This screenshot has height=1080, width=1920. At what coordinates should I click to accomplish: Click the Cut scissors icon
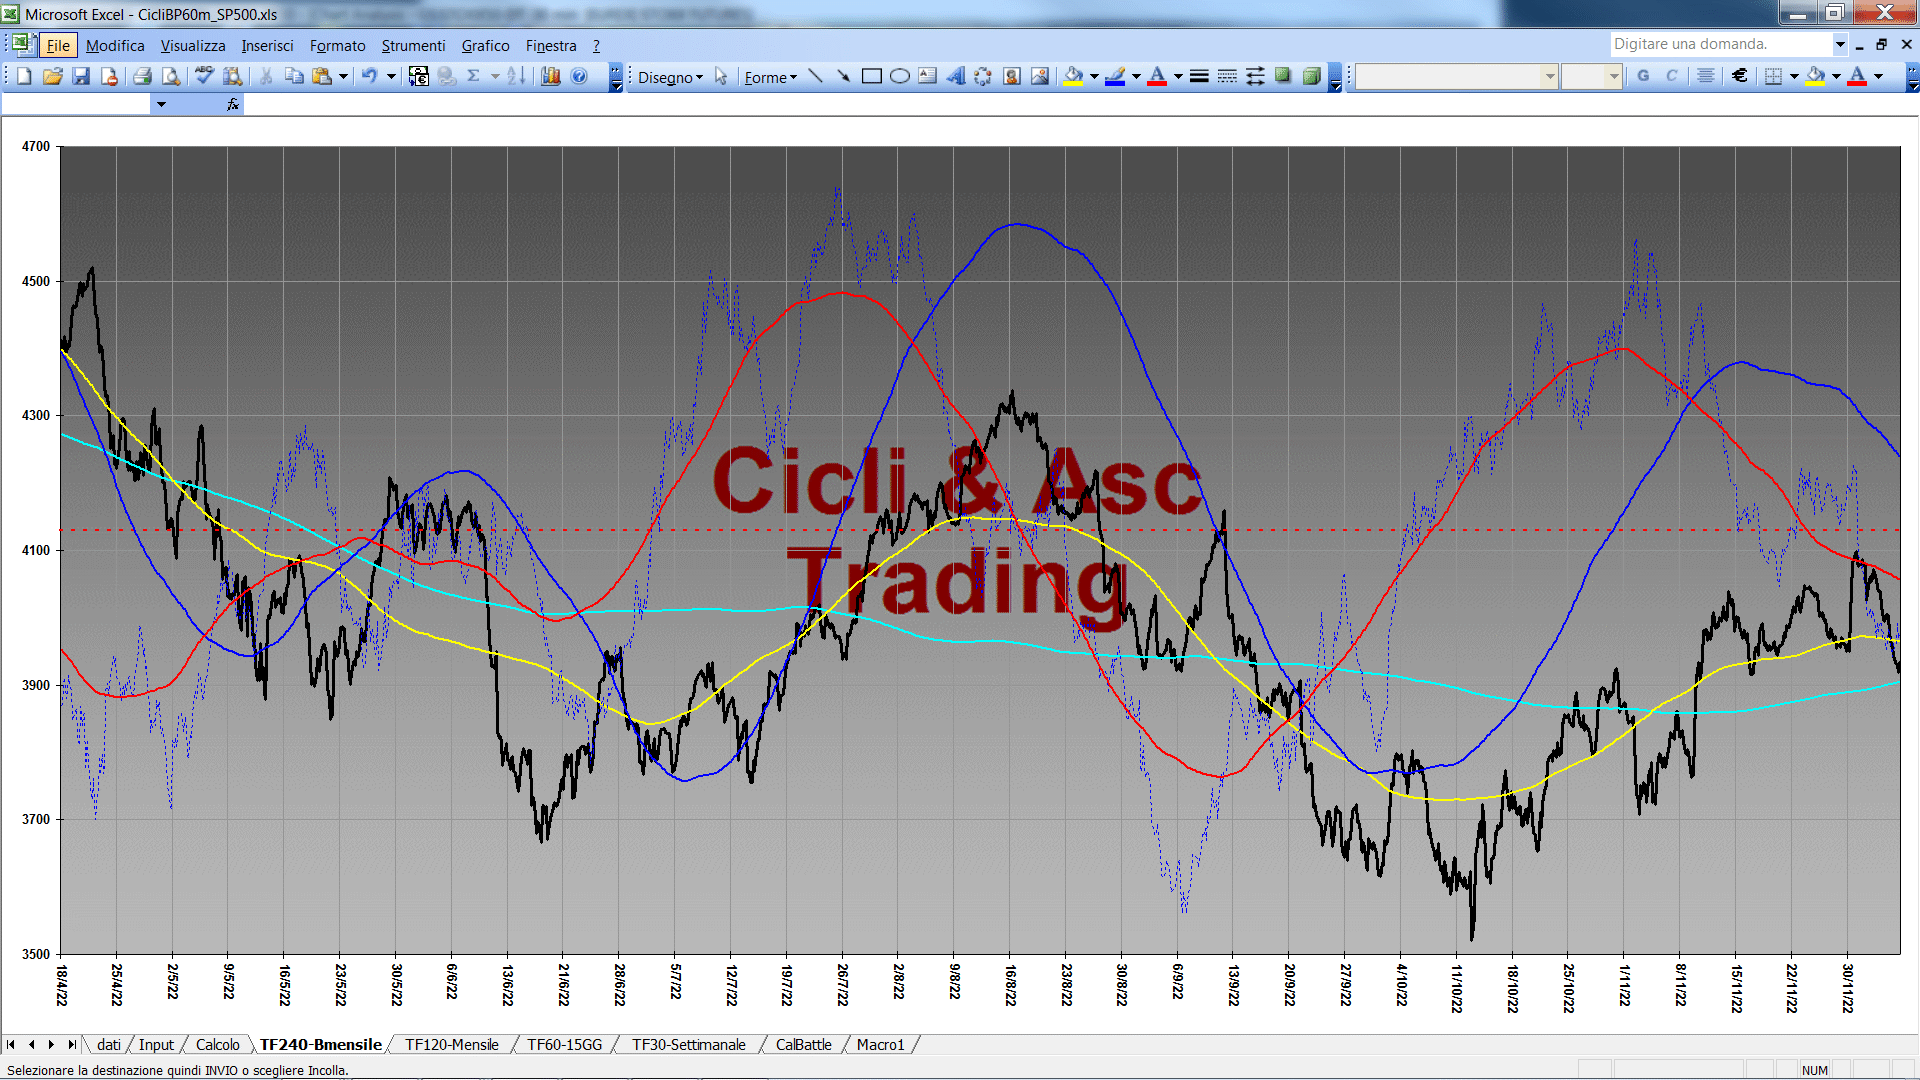(266, 76)
